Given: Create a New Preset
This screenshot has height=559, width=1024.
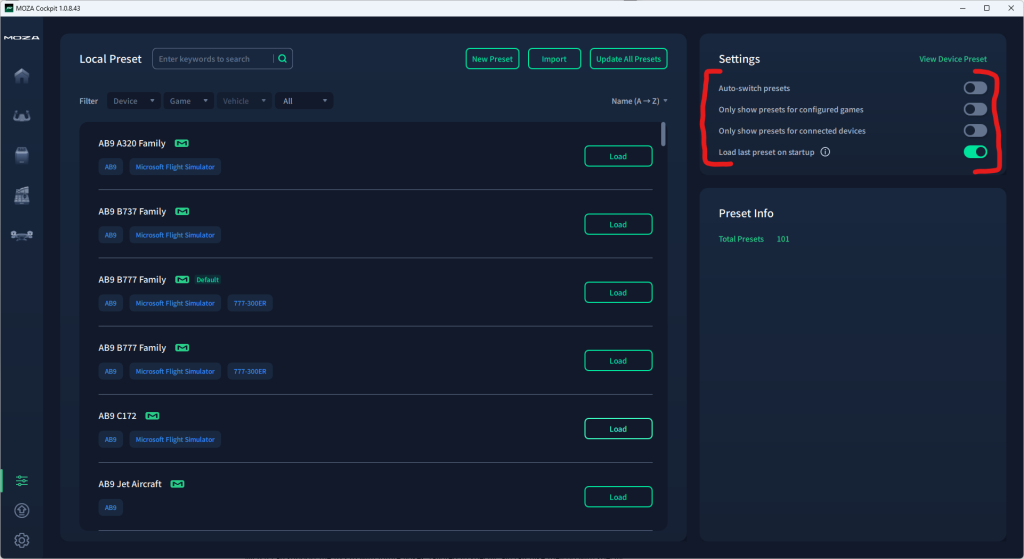Looking at the screenshot, I should click(492, 59).
